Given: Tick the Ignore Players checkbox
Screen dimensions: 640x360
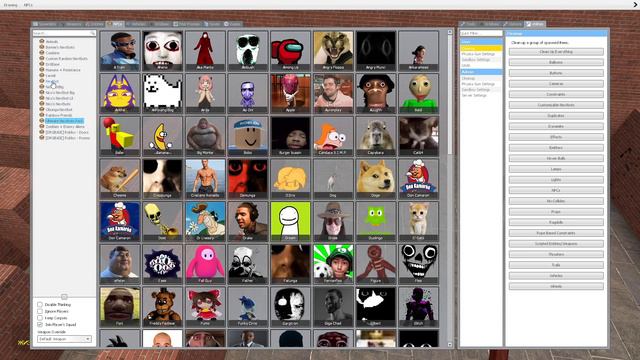Looking at the screenshot, I should click(x=40, y=311).
